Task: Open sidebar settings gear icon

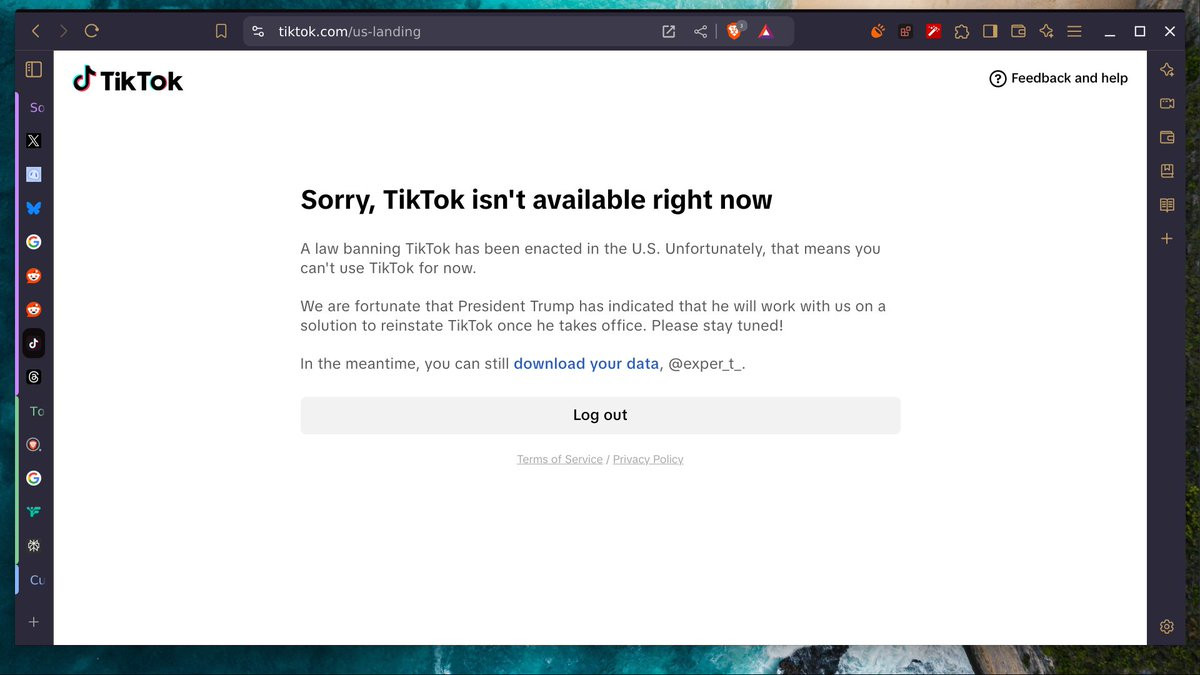Action: (1166, 626)
